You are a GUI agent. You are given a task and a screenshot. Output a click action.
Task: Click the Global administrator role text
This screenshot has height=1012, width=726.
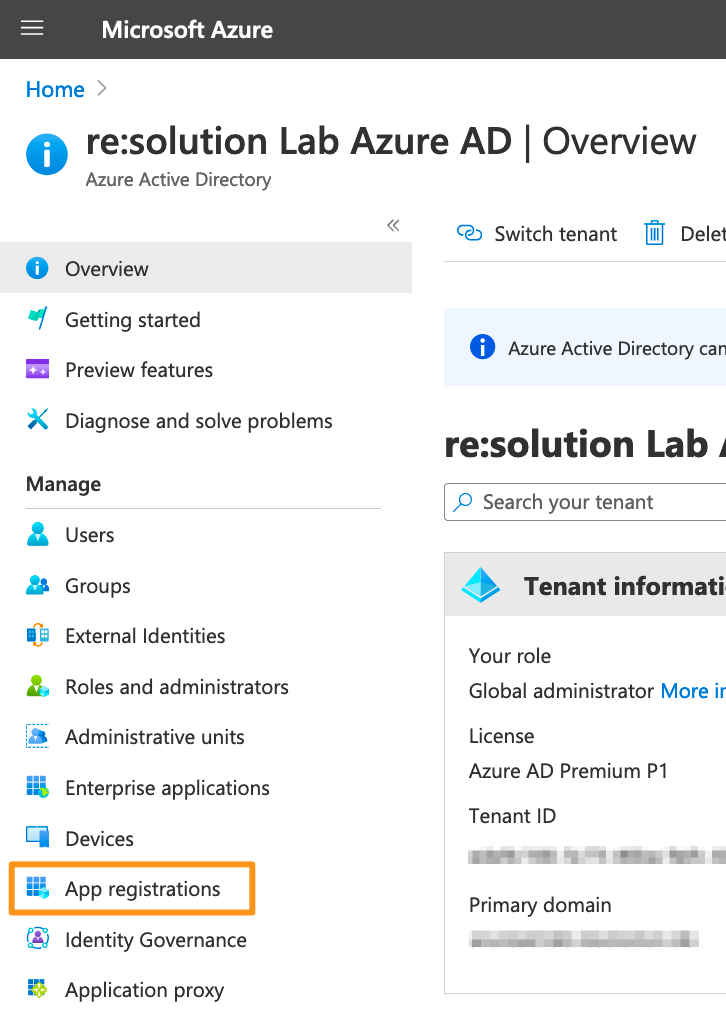[x=561, y=691]
